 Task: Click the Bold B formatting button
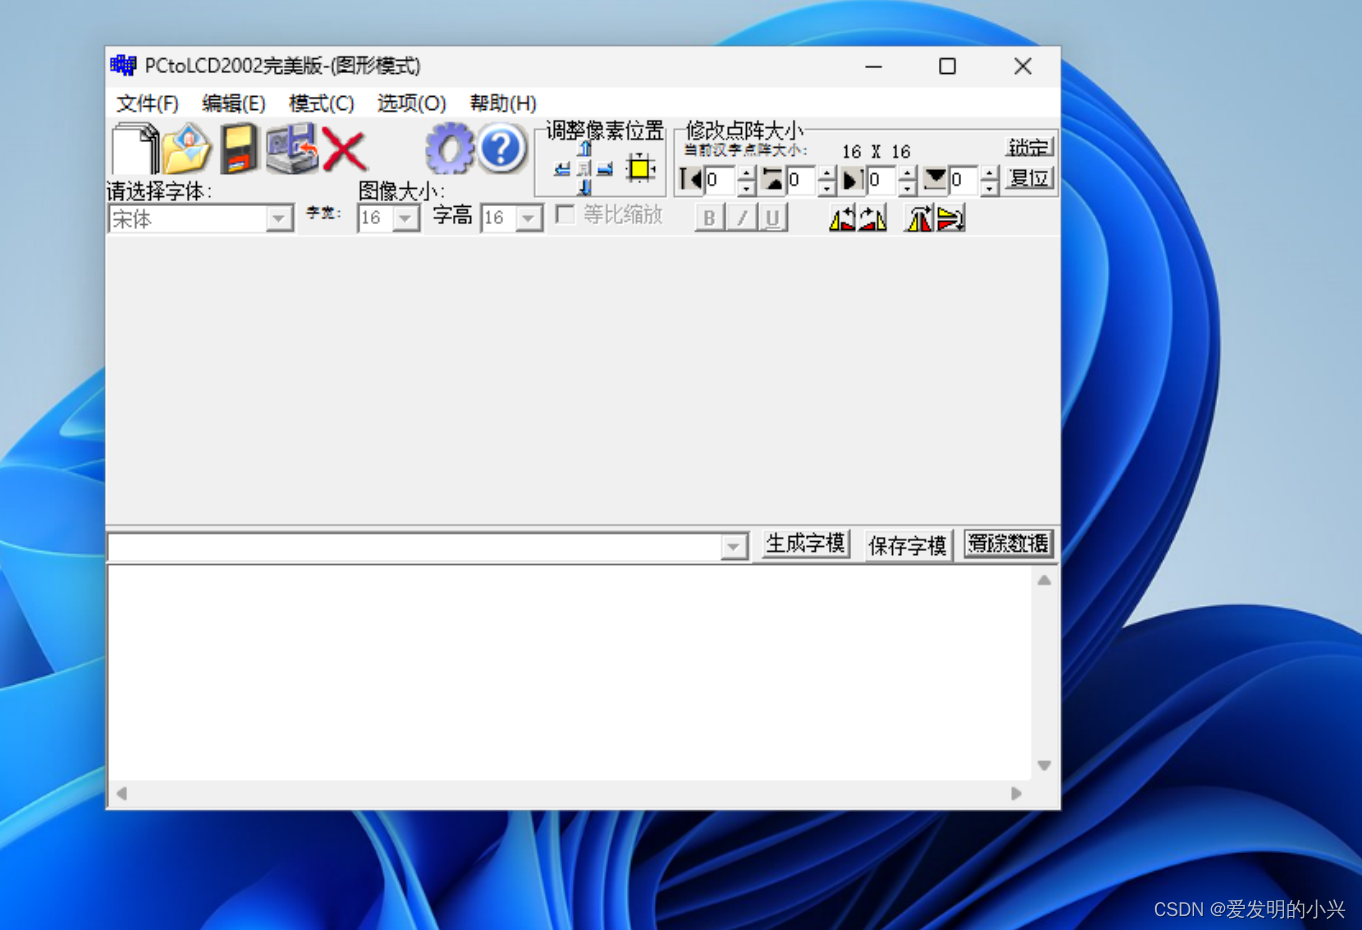709,218
